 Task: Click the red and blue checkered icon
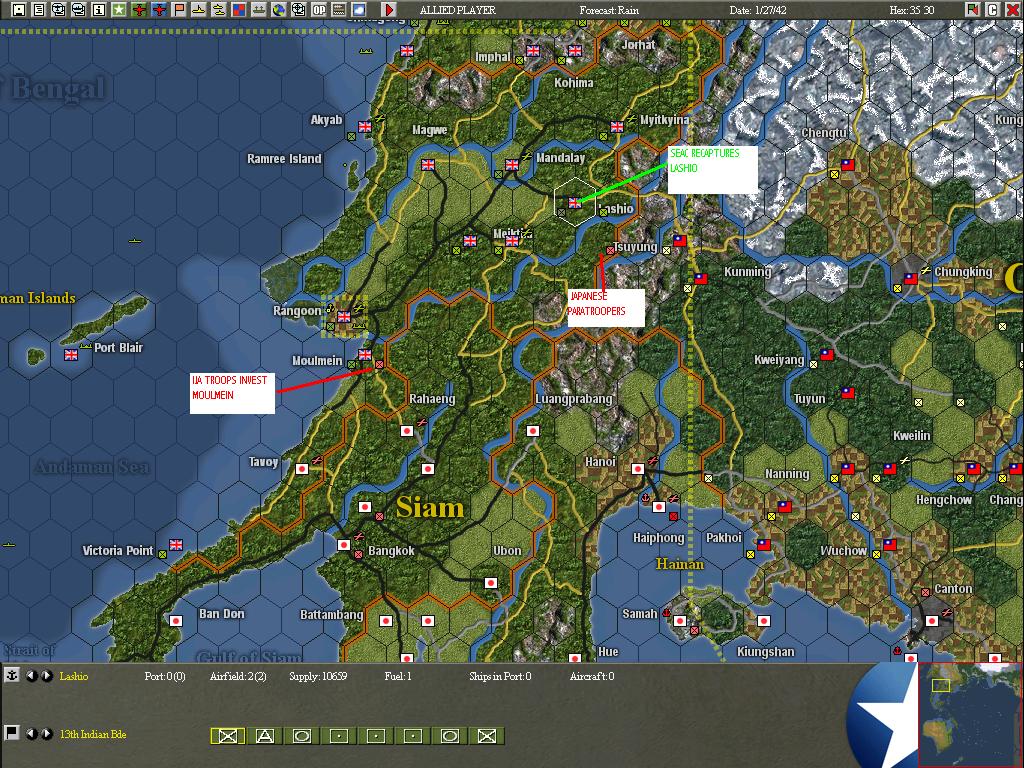click(238, 10)
